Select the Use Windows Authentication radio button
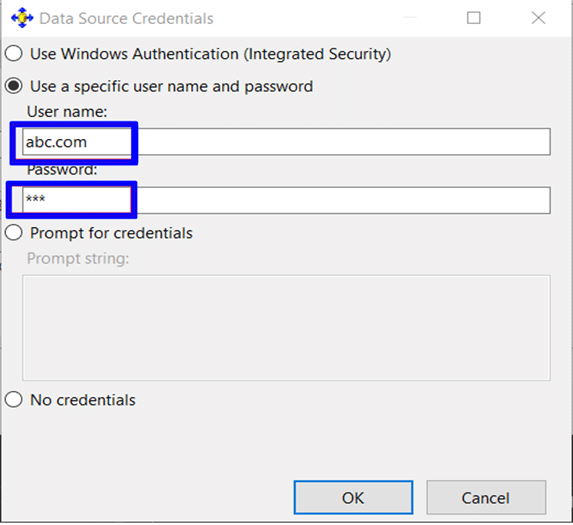This screenshot has height=525, width=573. click(14, 54)
